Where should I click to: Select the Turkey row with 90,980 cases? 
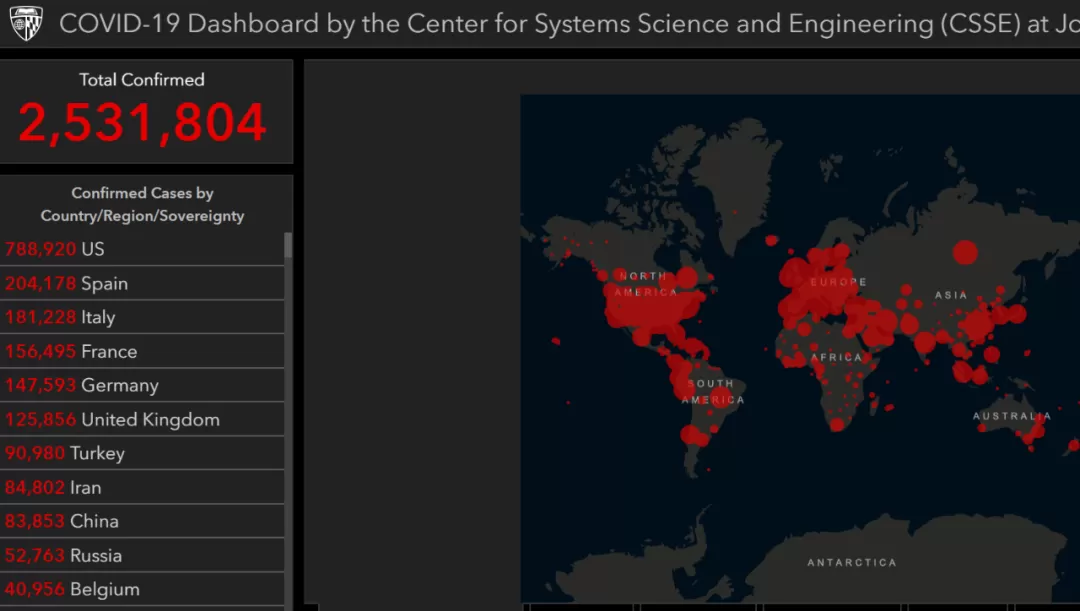pyautogui.click(x=142, y=453)
